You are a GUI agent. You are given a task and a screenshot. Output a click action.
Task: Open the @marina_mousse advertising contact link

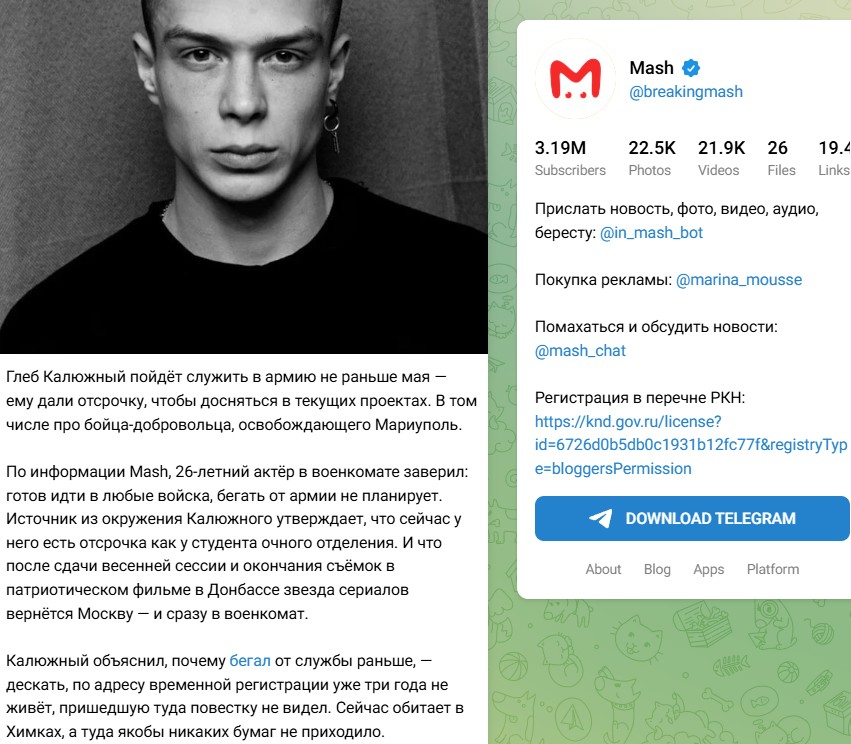738,280
